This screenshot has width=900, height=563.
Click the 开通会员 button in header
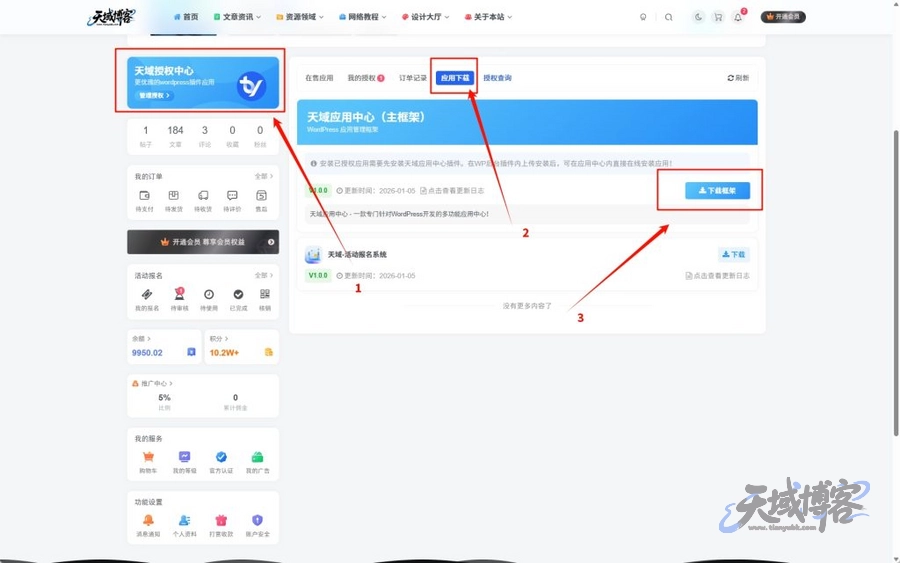click(783, 17)
